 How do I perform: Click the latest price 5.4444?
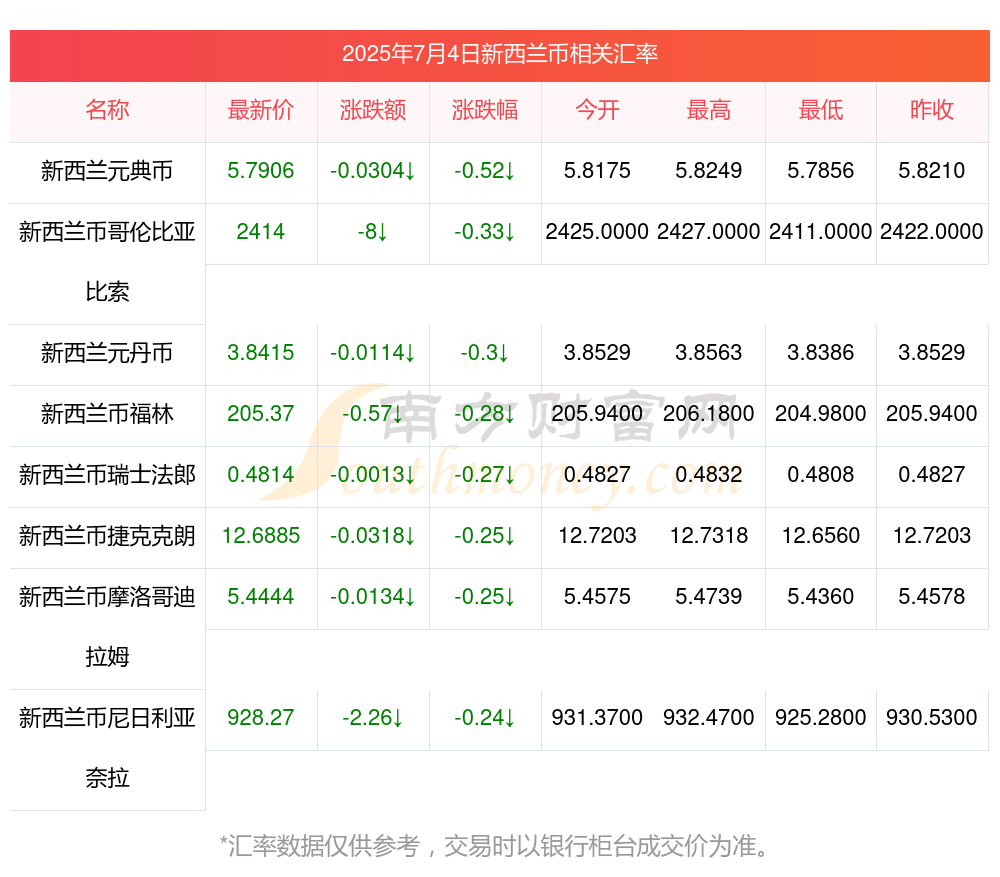(x=261, y=596)
